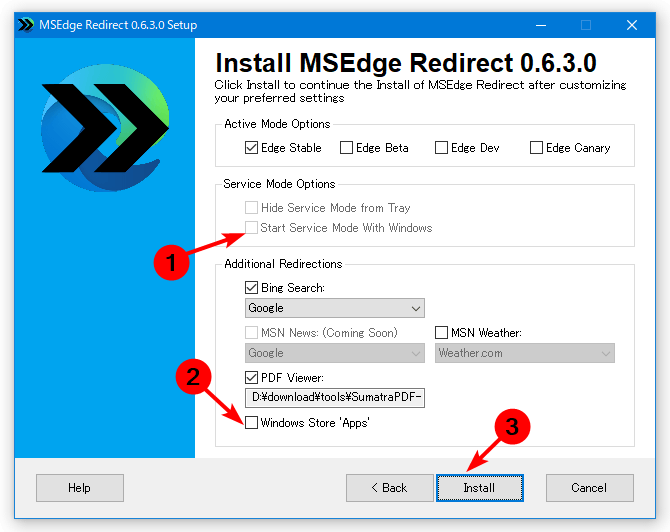Image resolution: width=670 pixels, height=532 pixels.
Task: Click the MSEdge Redirect title bar icon
Action: coord(26,25)
